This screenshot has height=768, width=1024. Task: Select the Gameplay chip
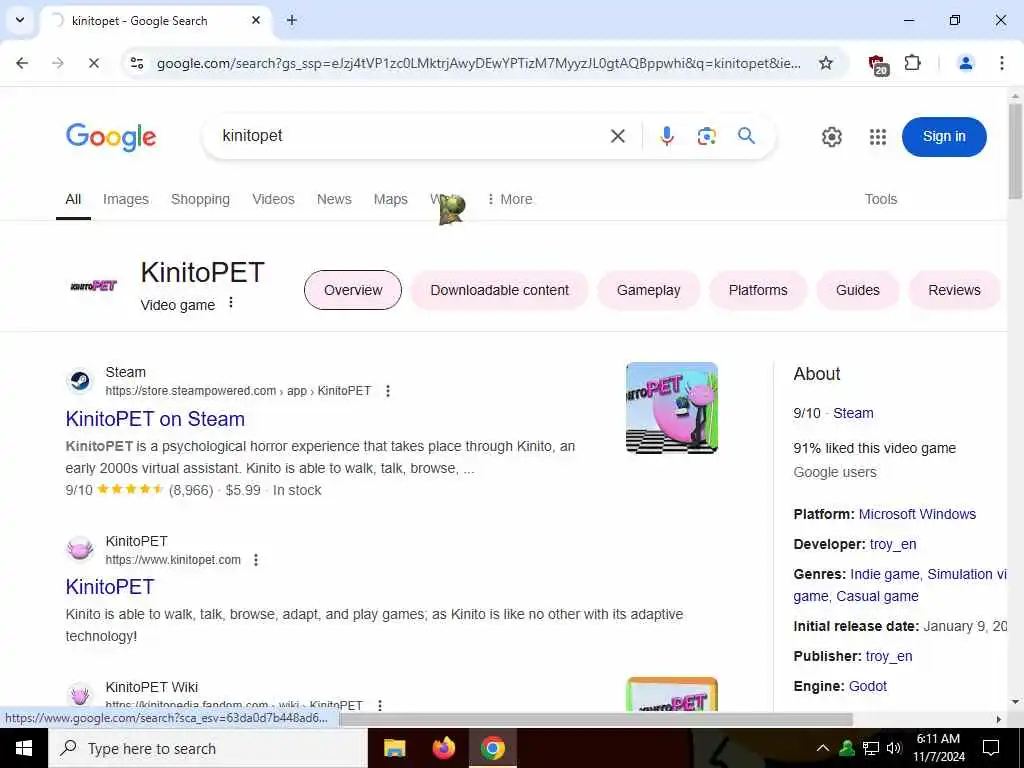click(648, 290)
